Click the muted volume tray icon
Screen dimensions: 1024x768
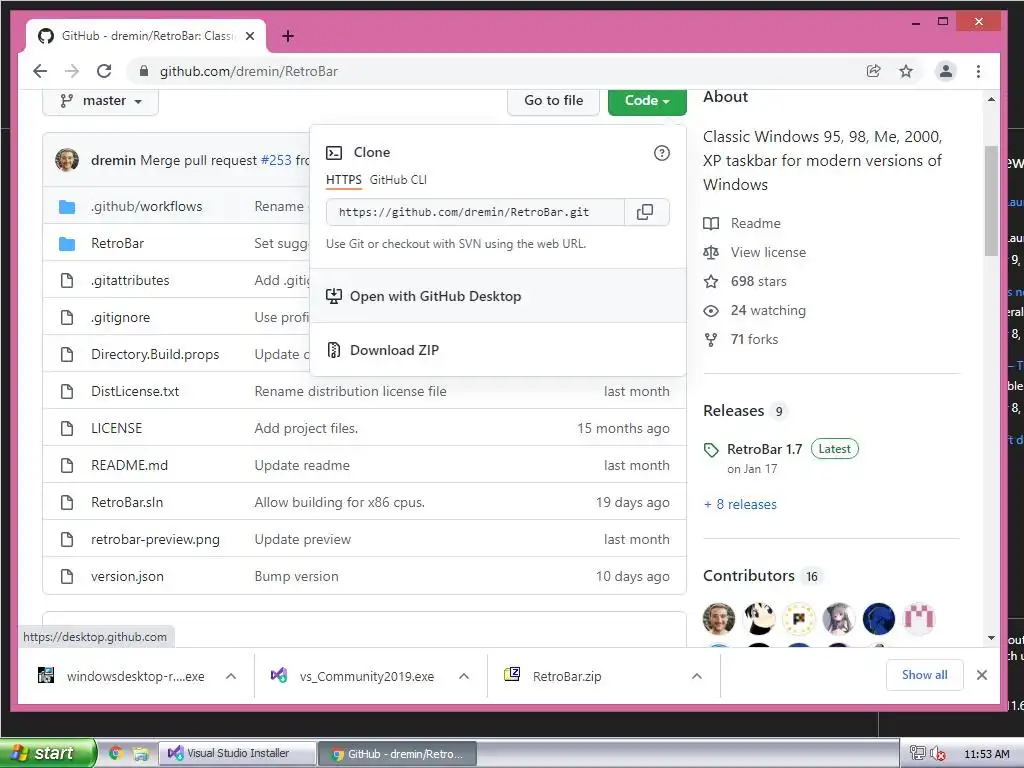(938, 754)
